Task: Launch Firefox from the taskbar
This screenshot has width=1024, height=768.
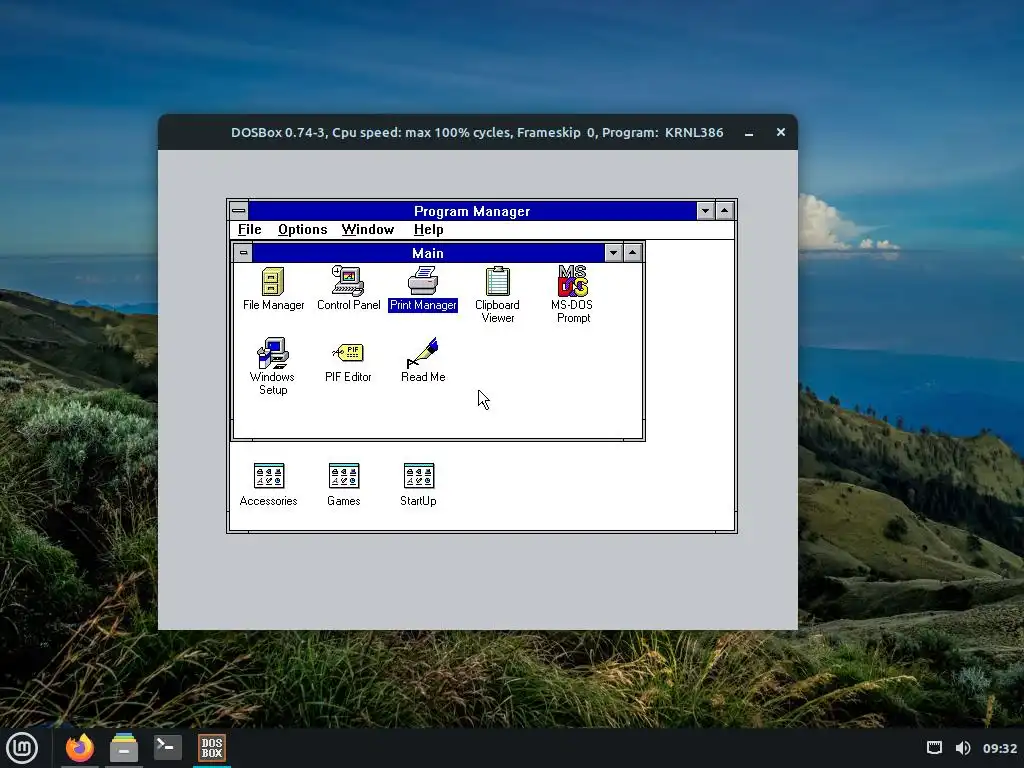Action: [x=80, y=748]
